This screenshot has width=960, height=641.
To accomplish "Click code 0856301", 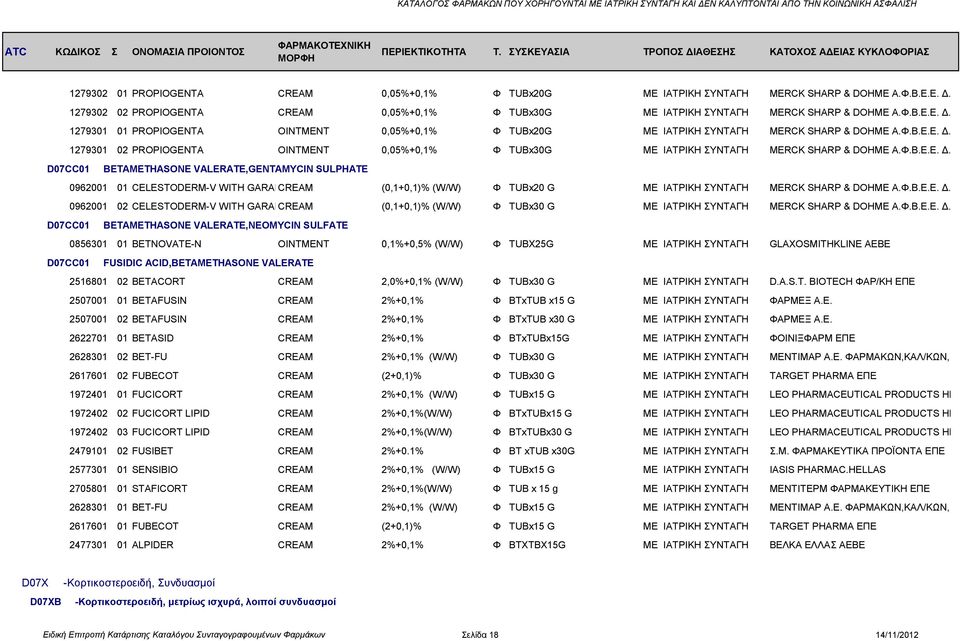I will tap(88, 244).
